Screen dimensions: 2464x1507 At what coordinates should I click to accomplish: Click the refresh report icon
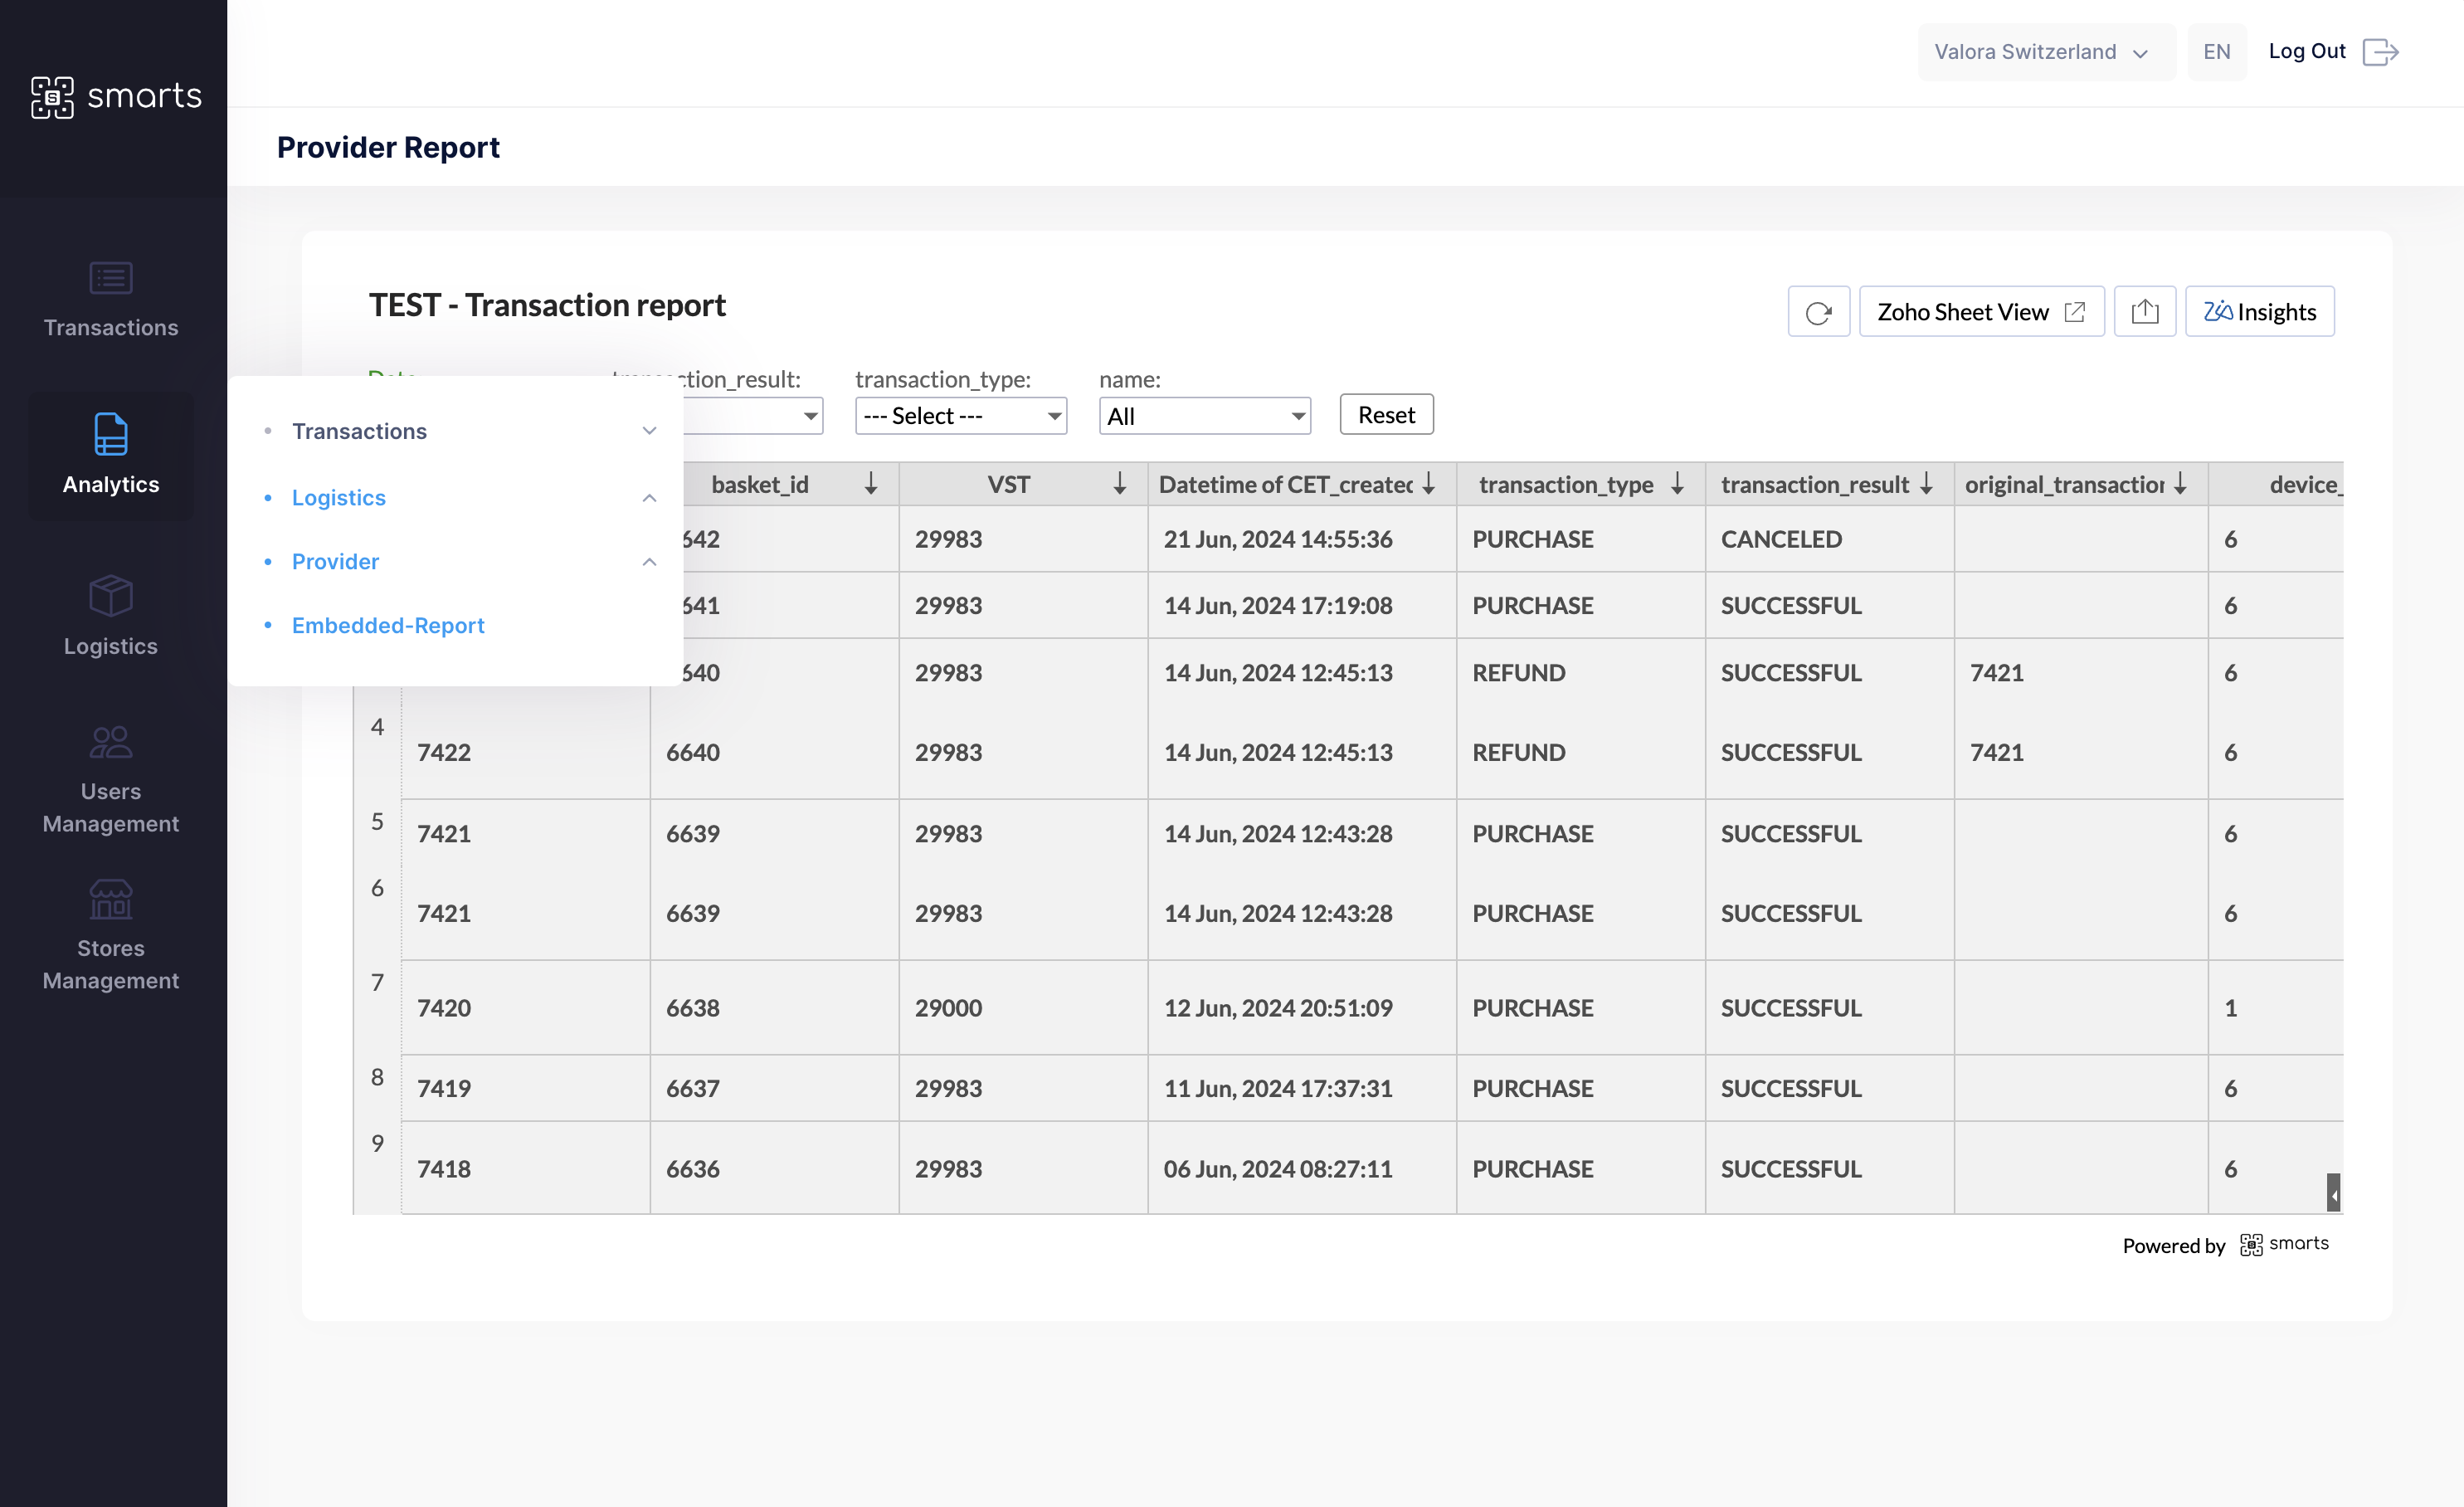(x=1818, y=312)
